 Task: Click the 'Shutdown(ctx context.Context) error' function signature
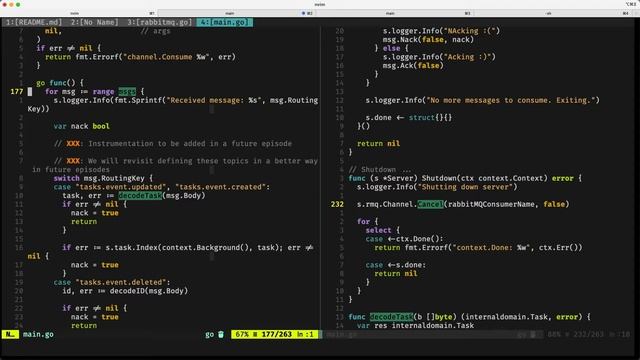498,178
